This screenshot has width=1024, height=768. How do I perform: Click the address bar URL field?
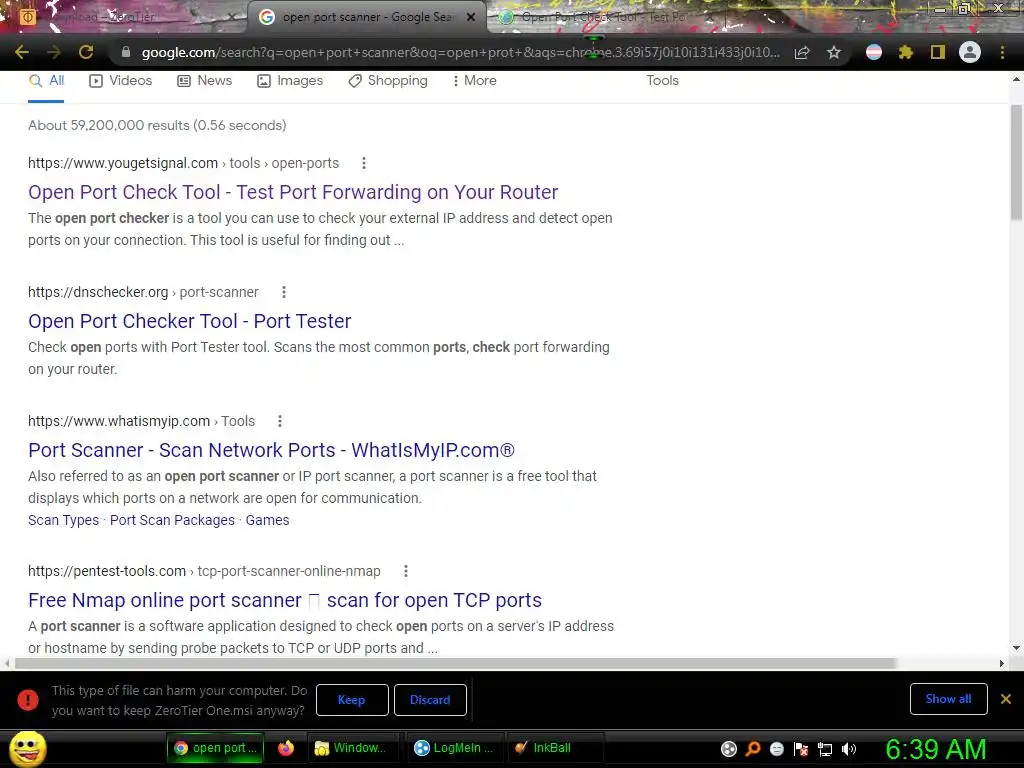pos(460,52)
